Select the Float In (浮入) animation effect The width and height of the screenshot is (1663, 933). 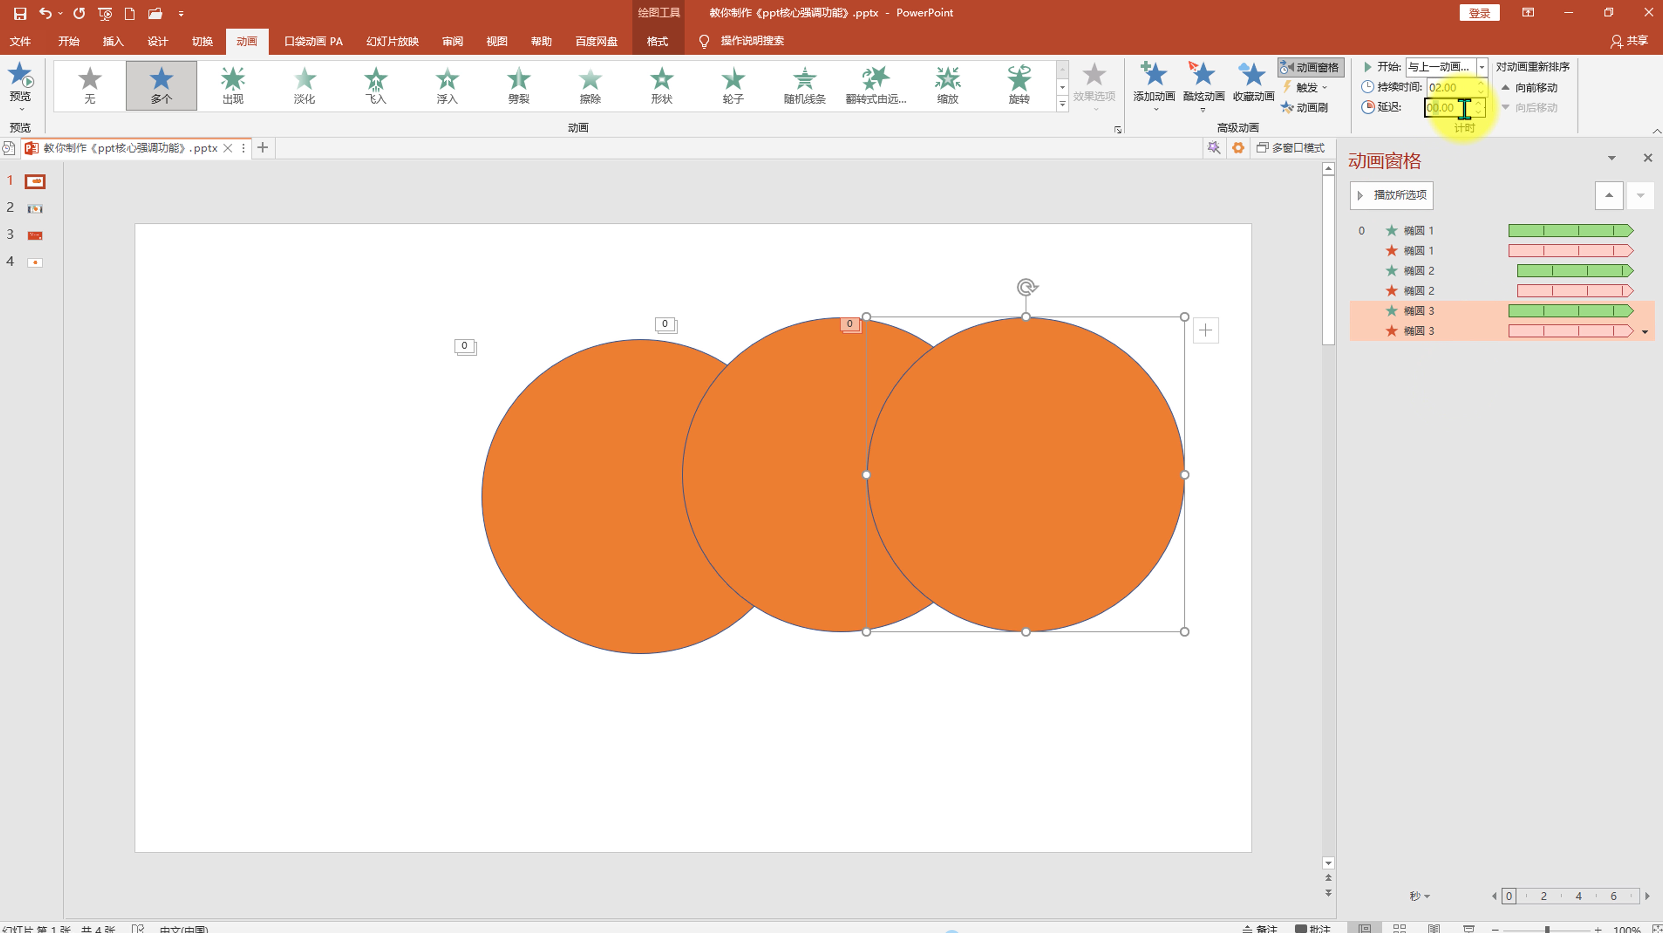447,86
